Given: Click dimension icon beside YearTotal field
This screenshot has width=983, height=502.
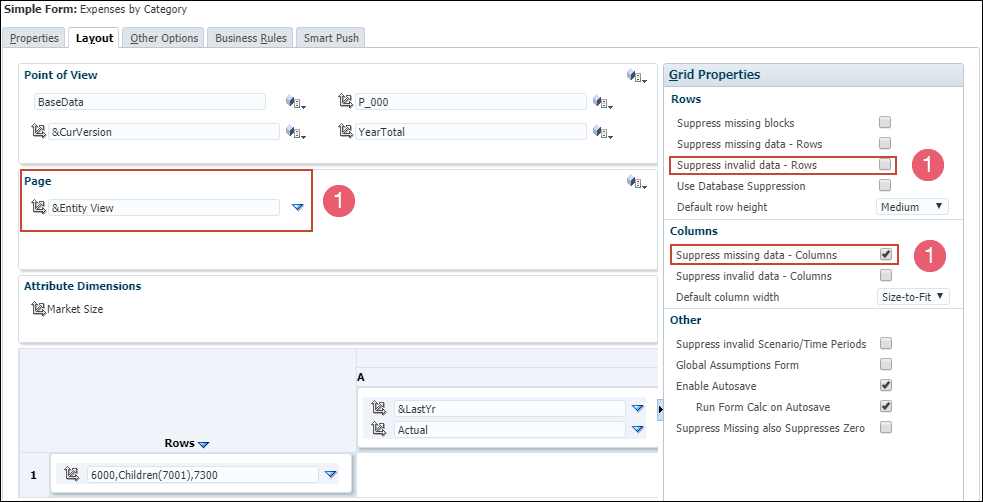Looking at the screenshot, I should [x=345, y=132].
